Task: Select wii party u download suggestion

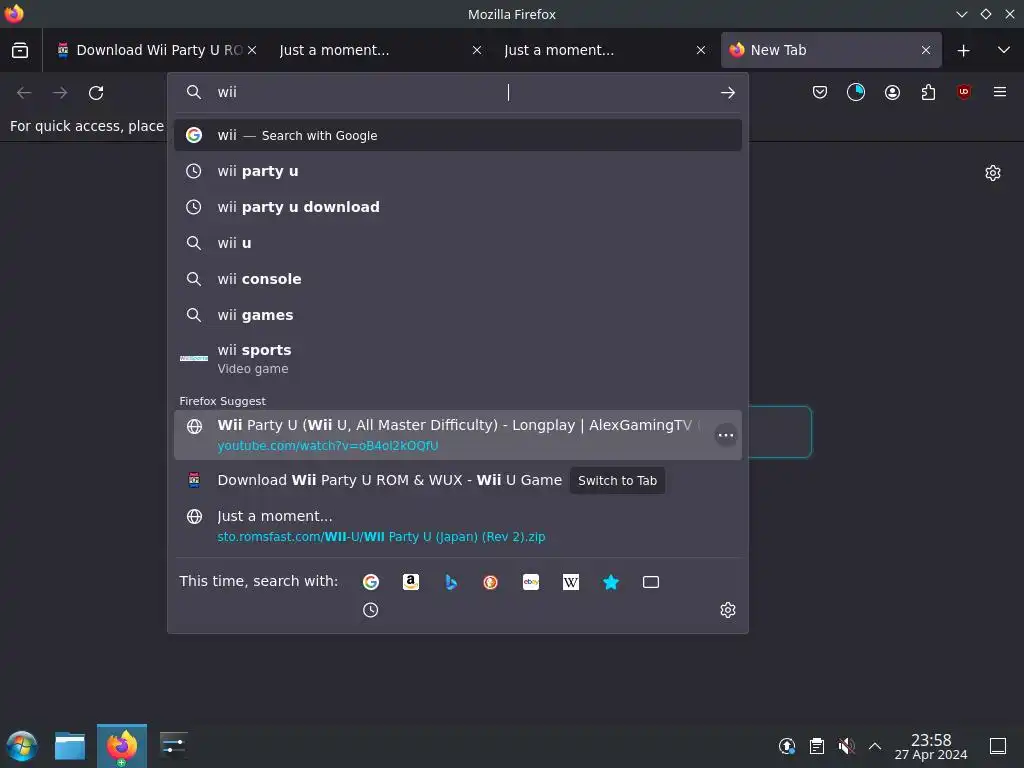Action: (x=458, y=207)
